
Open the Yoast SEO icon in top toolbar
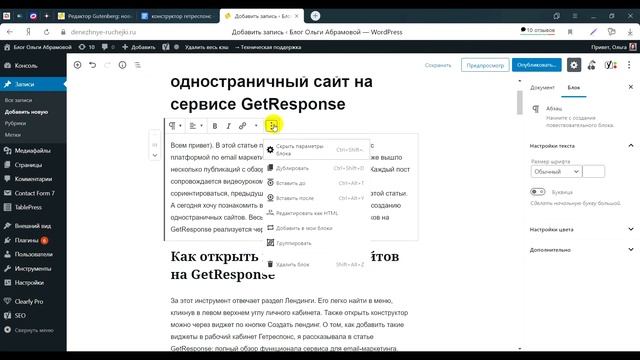(611, 65)
